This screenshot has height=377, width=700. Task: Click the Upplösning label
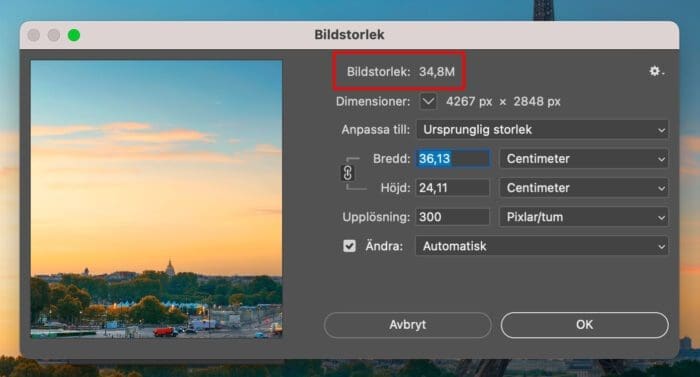pos(376,217)
